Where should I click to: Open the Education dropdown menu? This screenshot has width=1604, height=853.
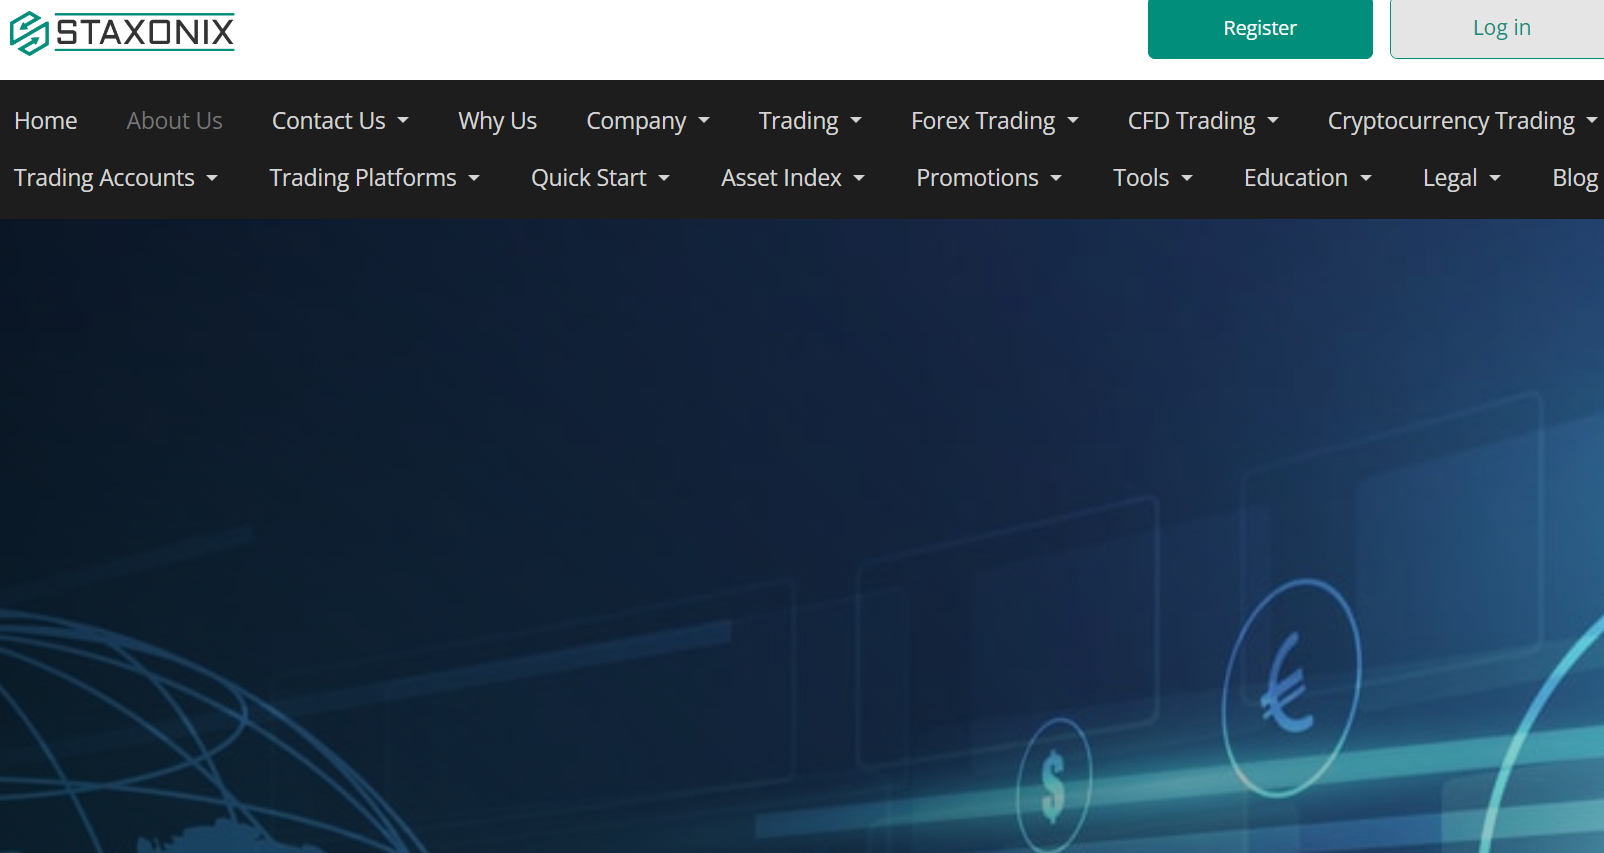(1307, 178)
